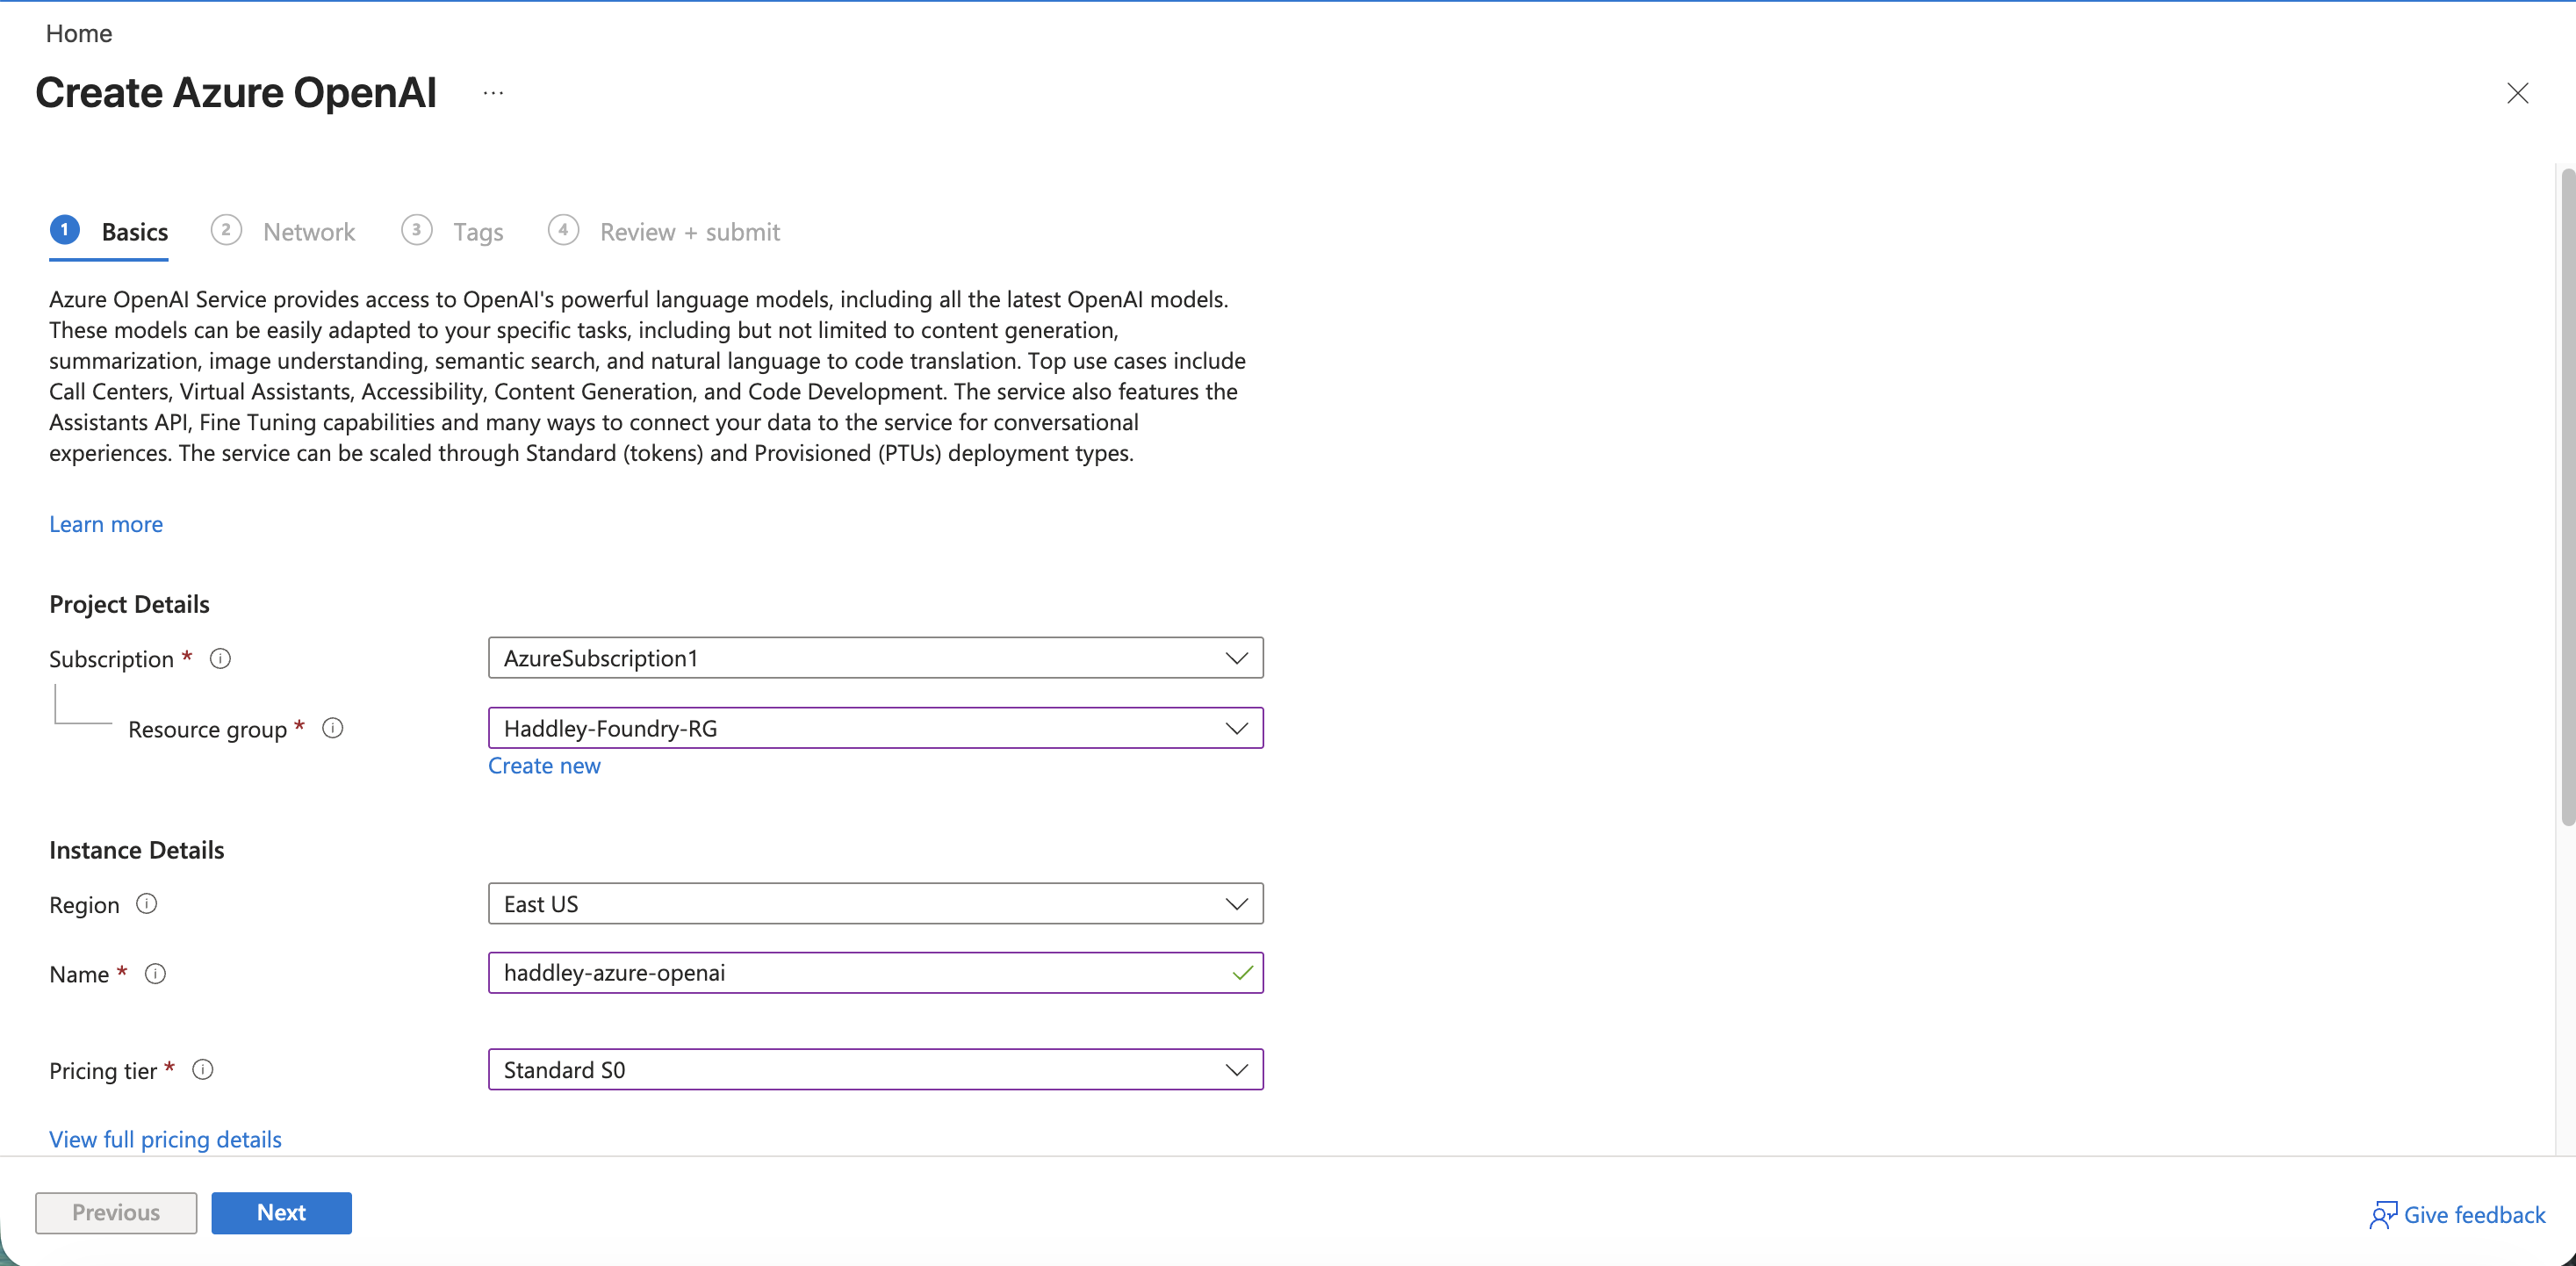
Task: Click the Resource group info icon
Action: (333, 728)
